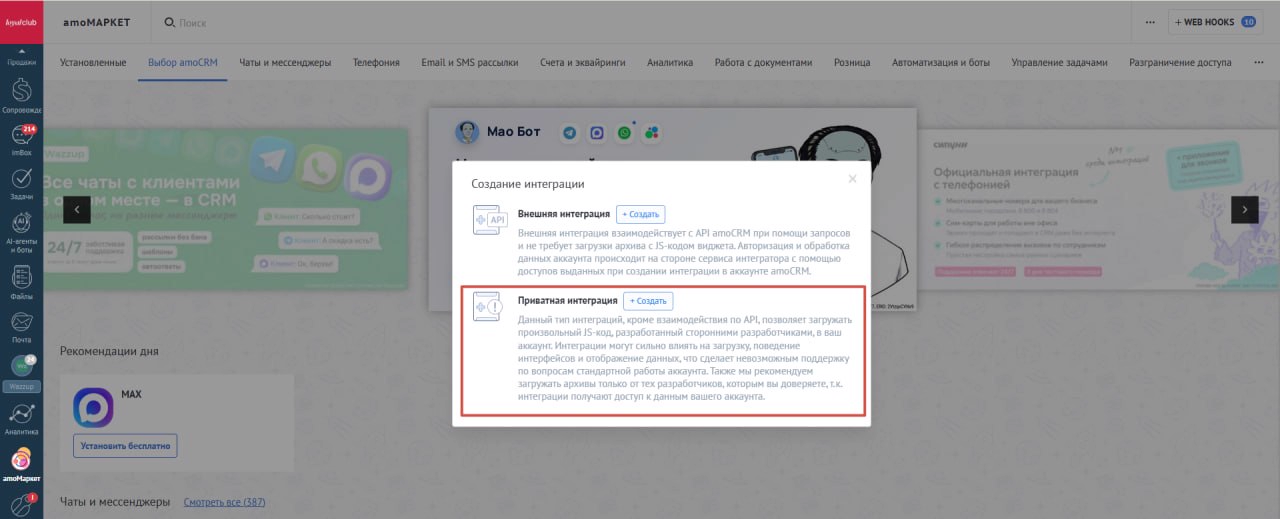This screenshot has width=1280, height=519.
Task: Open the imBox chat icon in sidebar
Action: [x=21, y=141]
